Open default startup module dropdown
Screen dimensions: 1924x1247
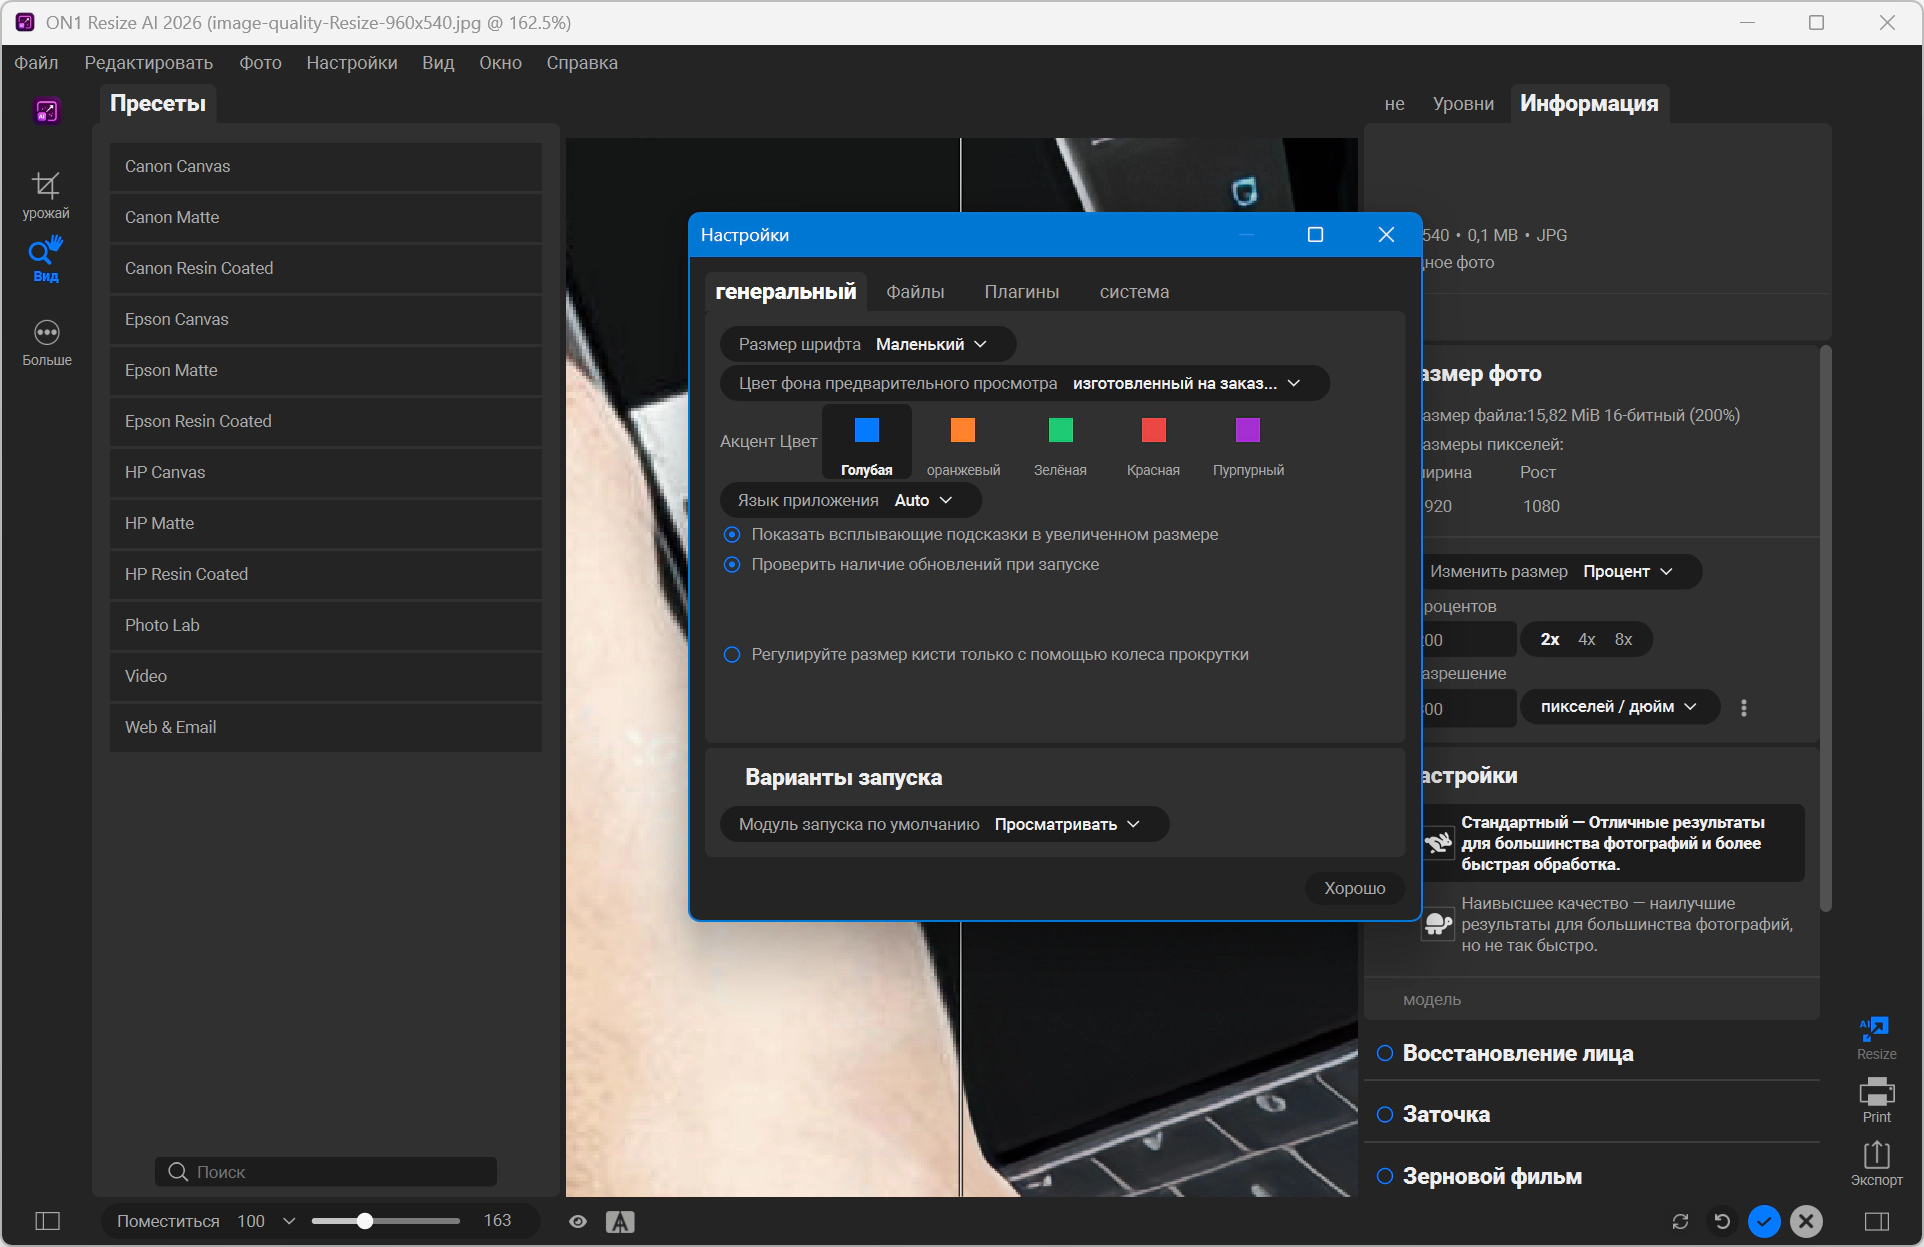click(945, 824)
